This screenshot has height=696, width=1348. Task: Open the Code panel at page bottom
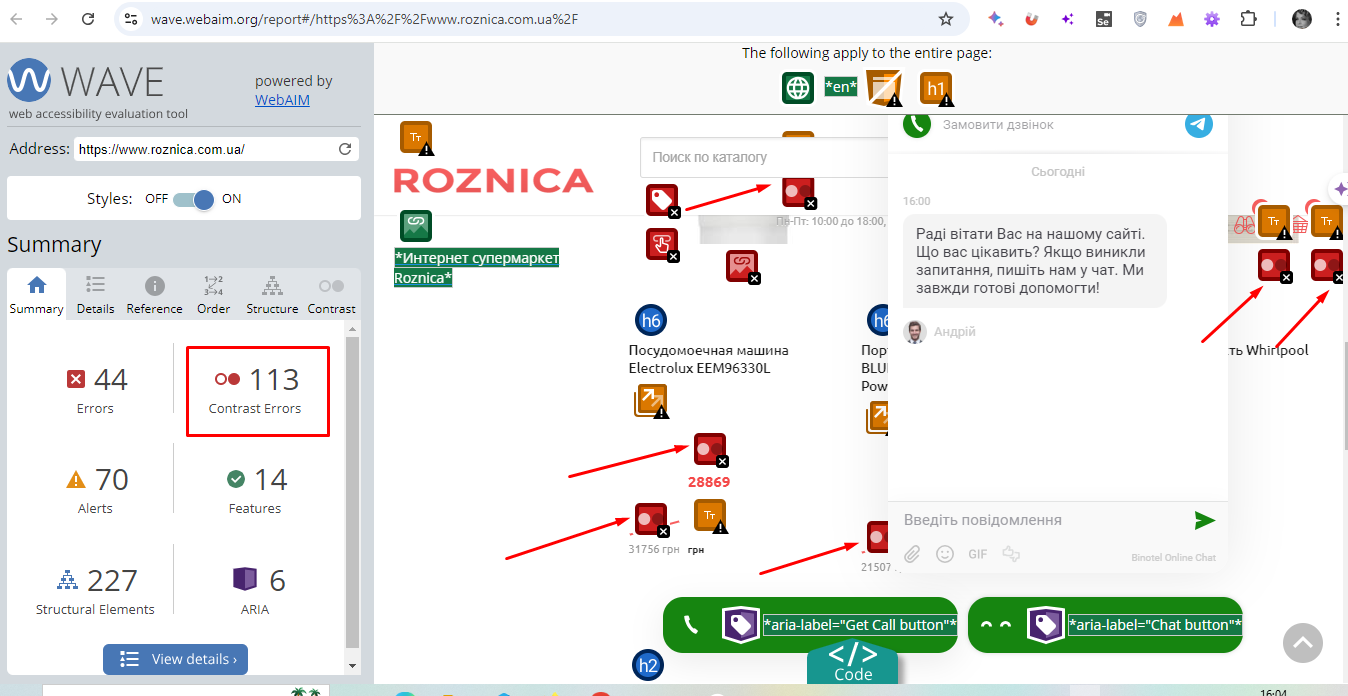point(853,662)
